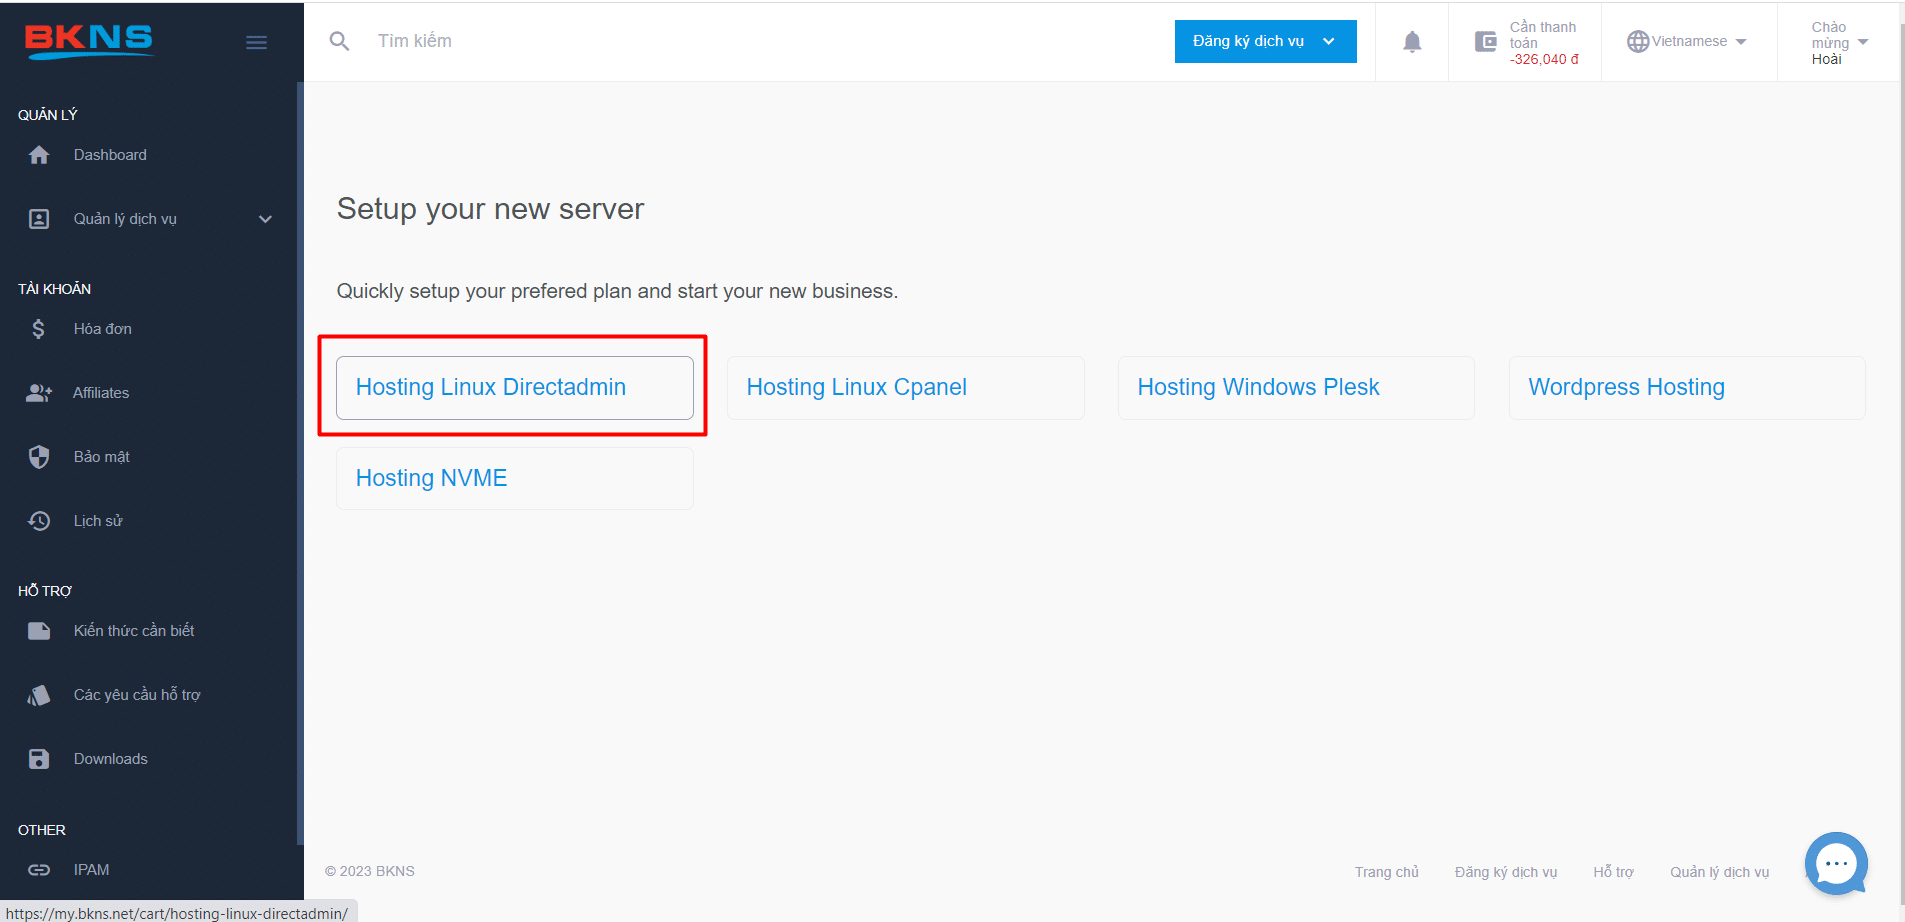Click the Quản lý dịch vụ icon
This screenshot has height=922, width=1905.
(39, 219)
